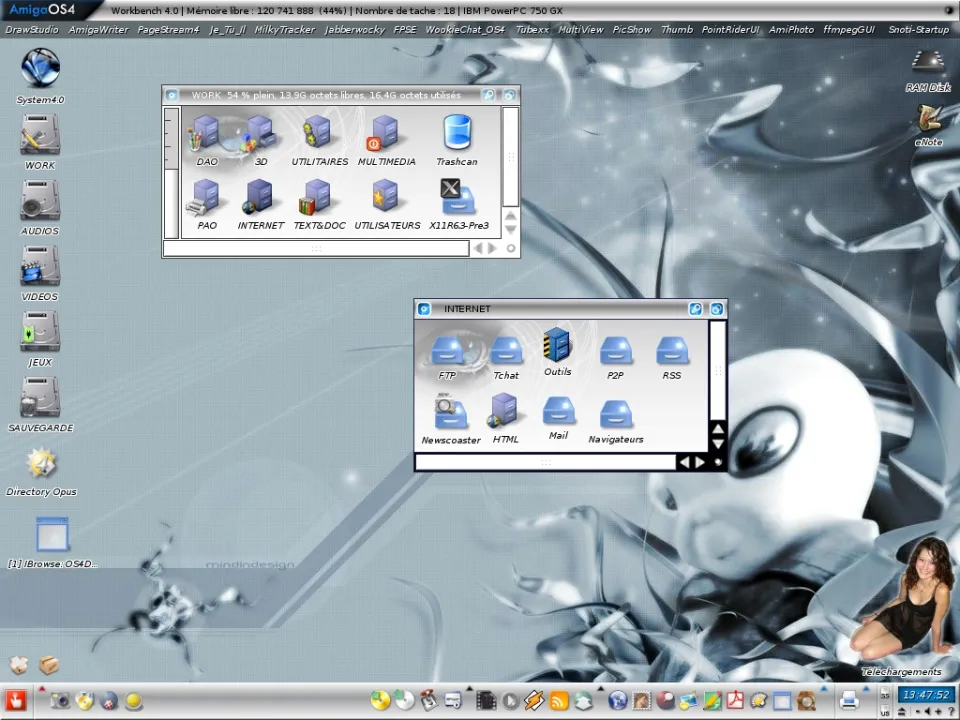The height and width of the screenshot is (720, 960).
Task: Launch Newscoaster from INTERNET window
Action: coord(450,412)
